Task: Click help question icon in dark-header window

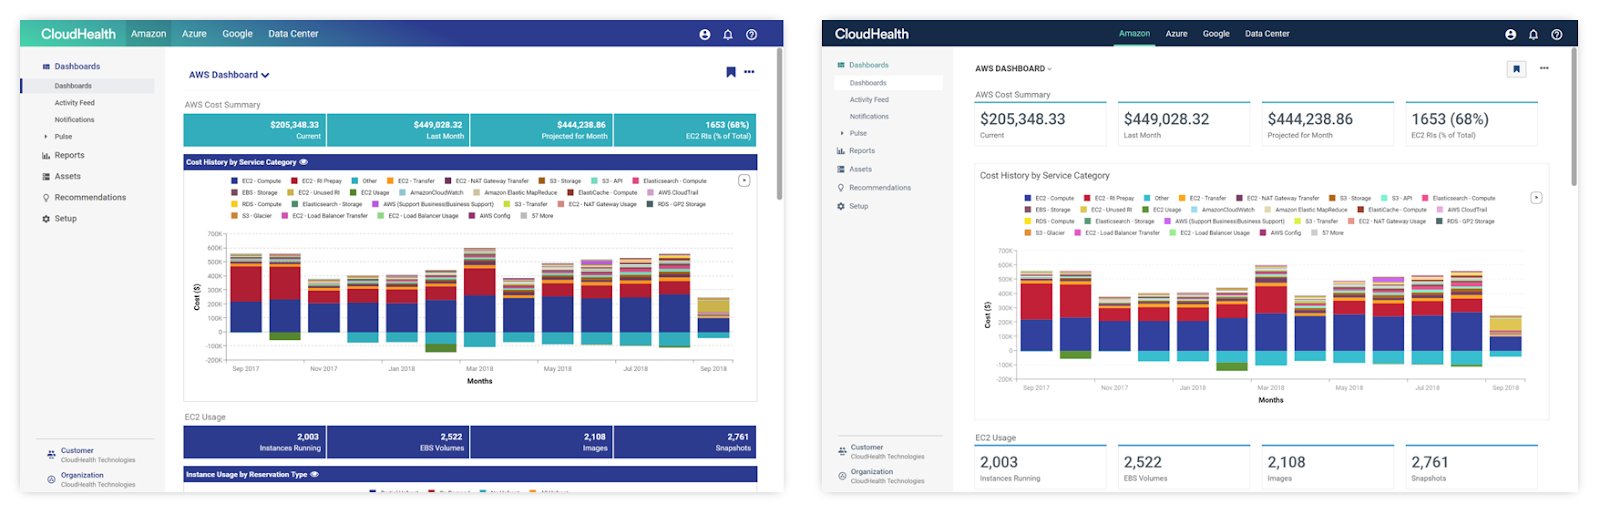Action: click(x=1556, y=34)
